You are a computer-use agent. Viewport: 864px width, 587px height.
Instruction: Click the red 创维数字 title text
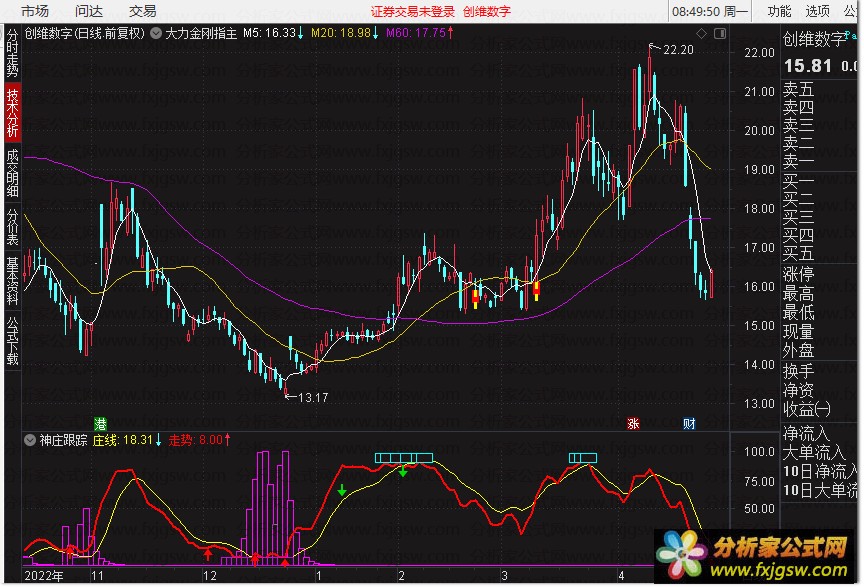(x=487, y=12)
